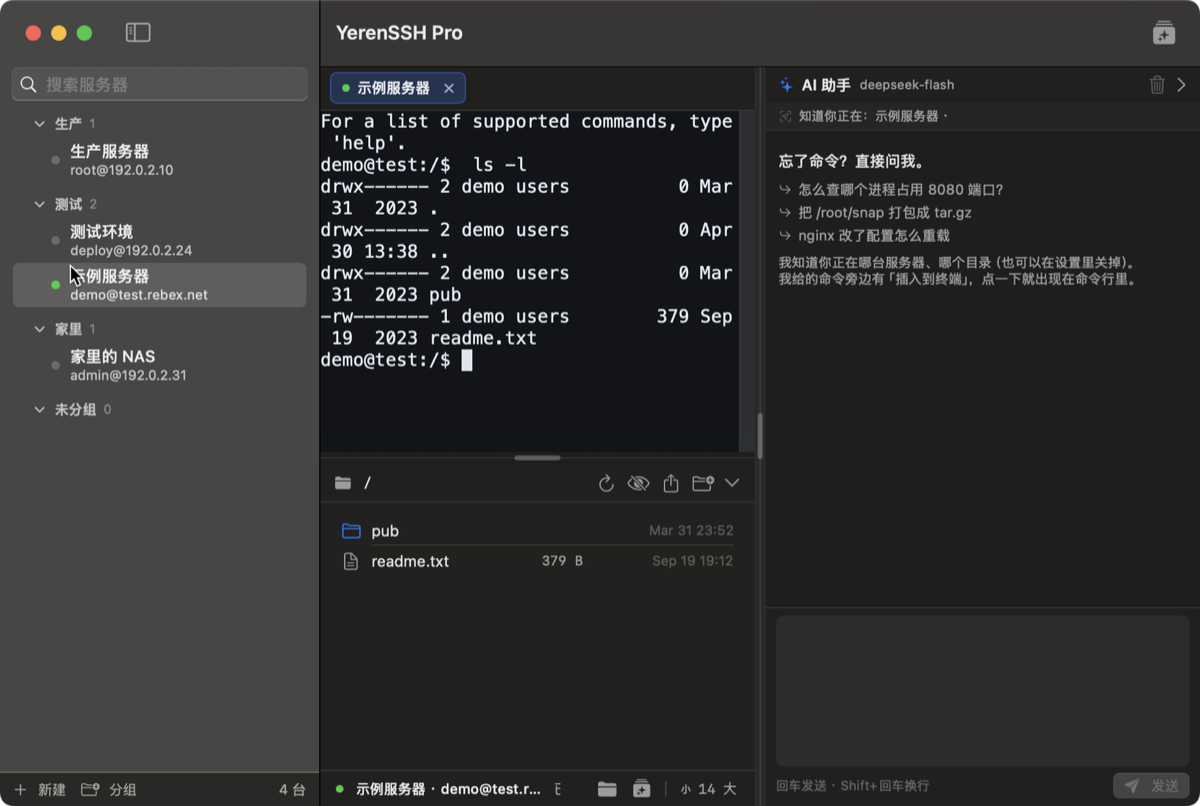This screenshot has width=1200, height=806.
Task: Focus the 搜索服务器 search field
Action: tap(160, 85)
